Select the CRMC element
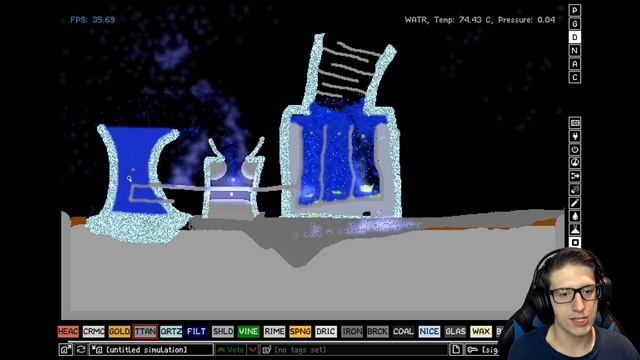Screen dimensions: 640x360 pyautogui.click(x=94, y=331)
